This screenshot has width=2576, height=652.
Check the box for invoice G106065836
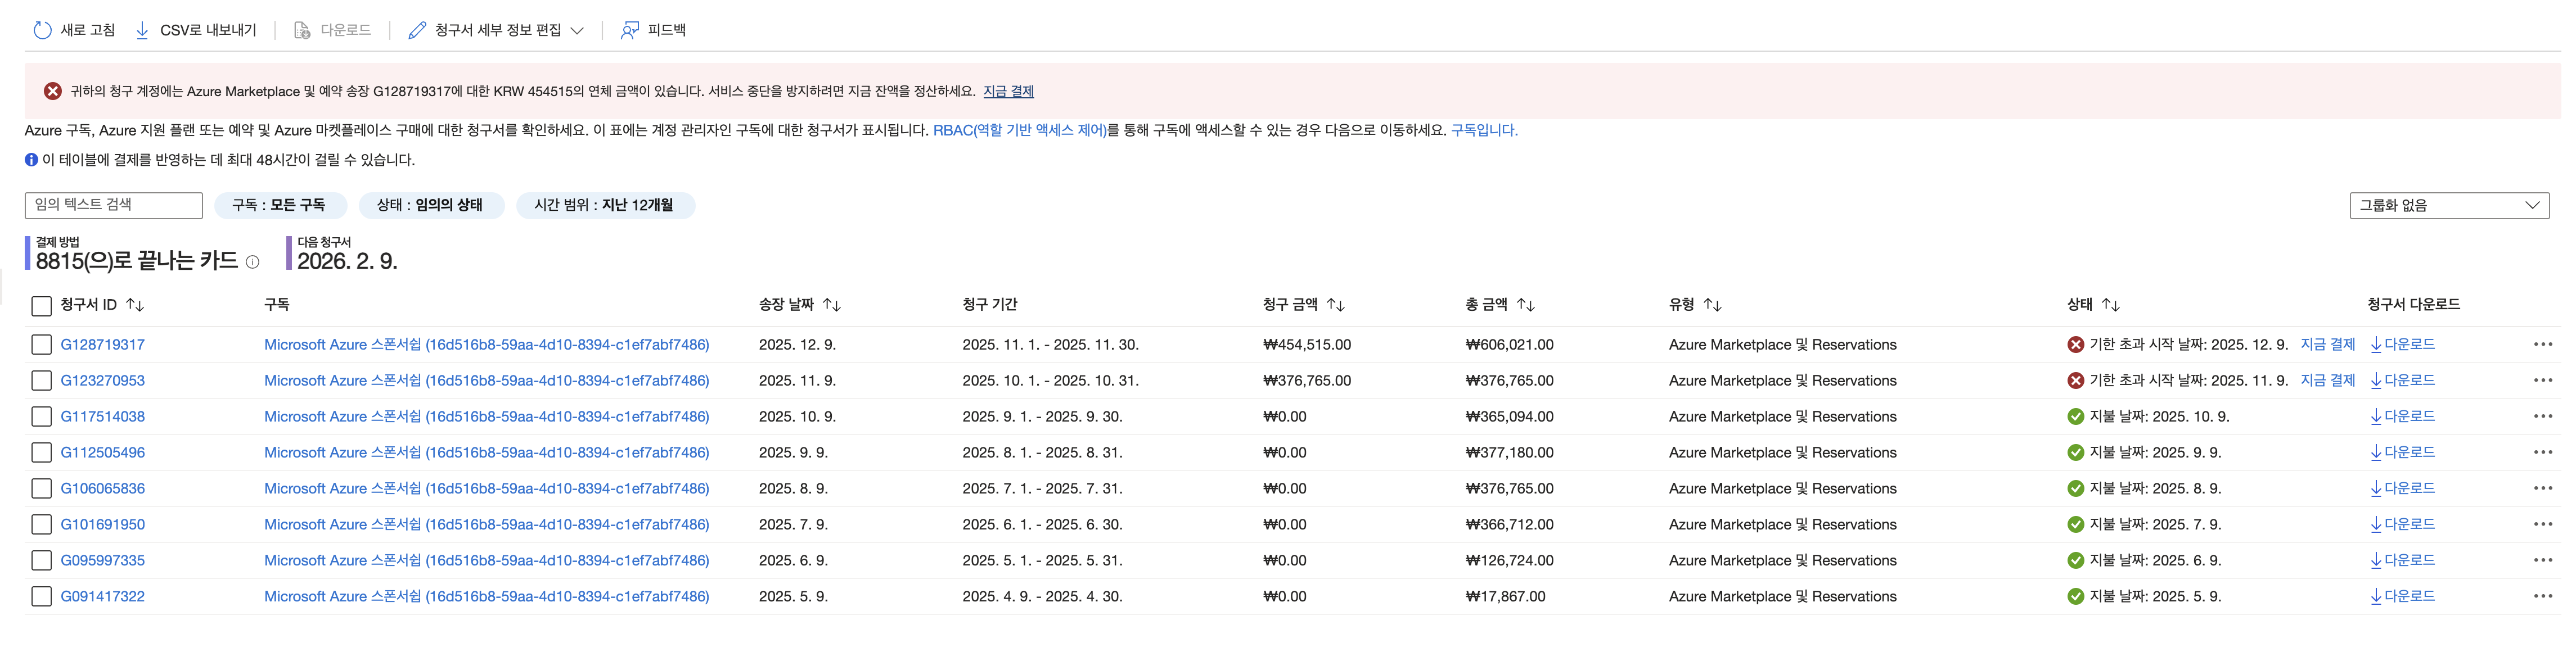point(41,489)
